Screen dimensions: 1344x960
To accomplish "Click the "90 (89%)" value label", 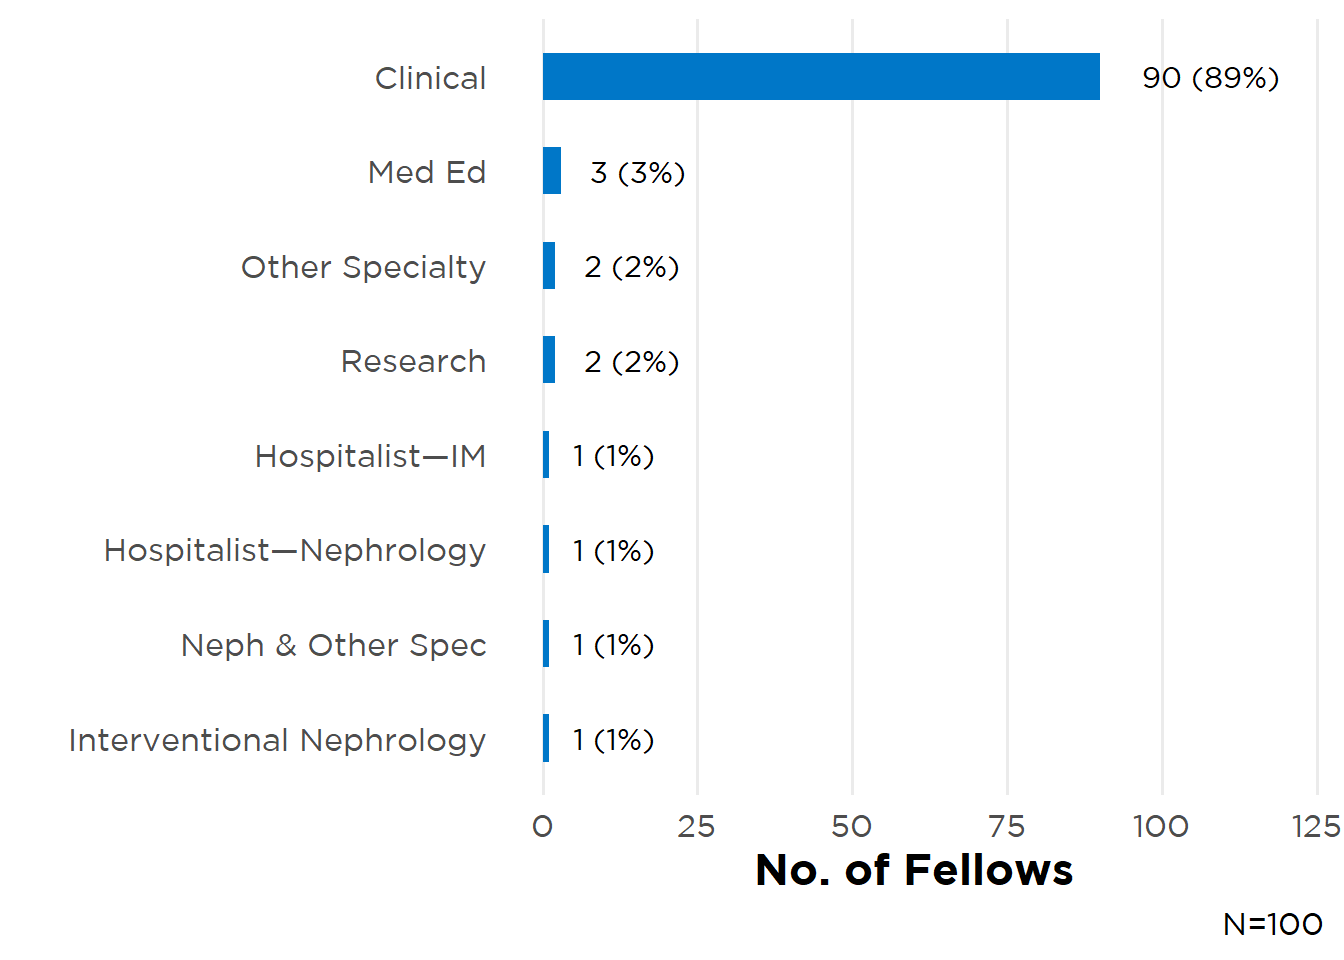I will tap(1210, 78).
